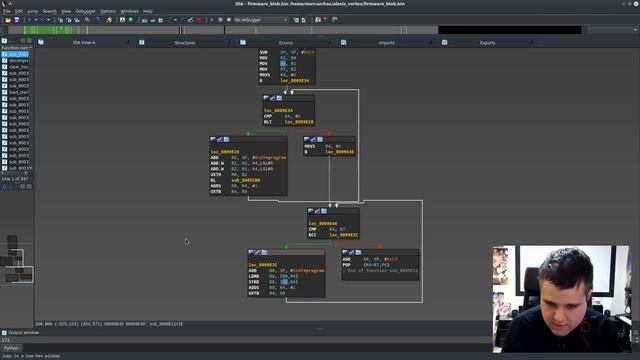Viewport: 640px width, 360px height.
Task: Click the group-nodes icon on loc_0009E34 block
Action: pyautogui.click(x=279, y=98)
